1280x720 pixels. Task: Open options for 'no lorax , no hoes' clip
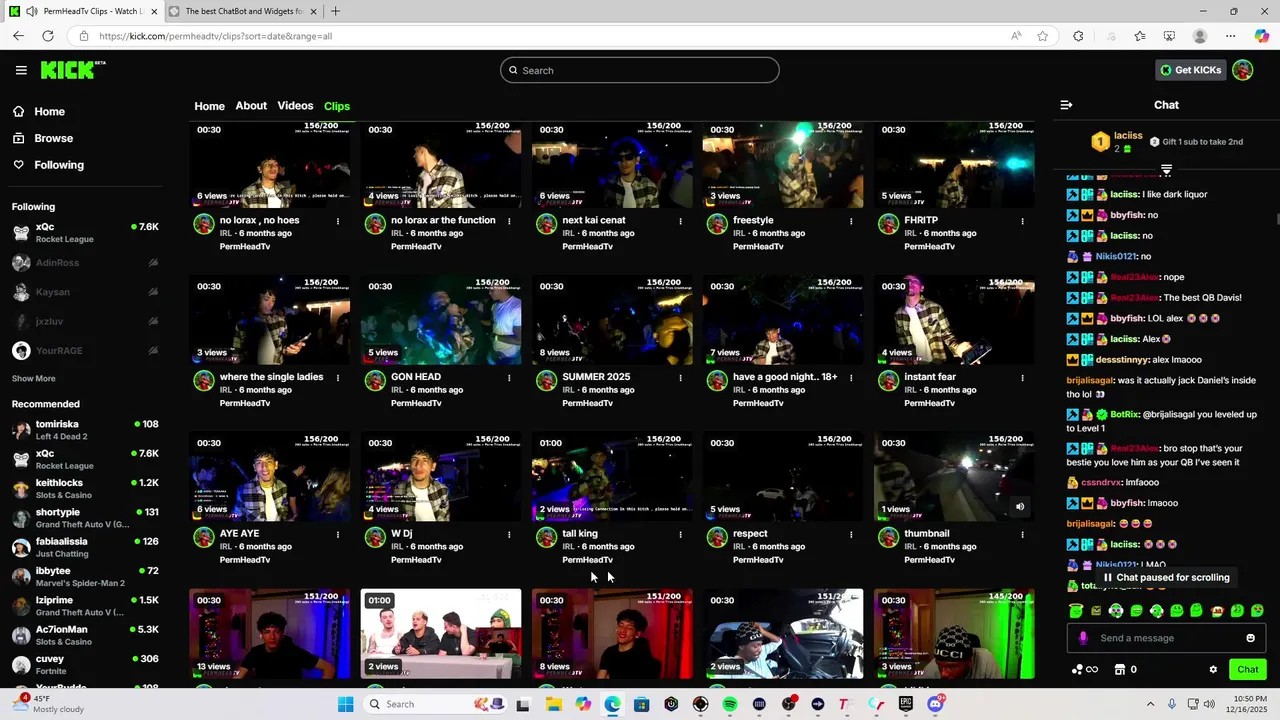click(x=338, y=221)
